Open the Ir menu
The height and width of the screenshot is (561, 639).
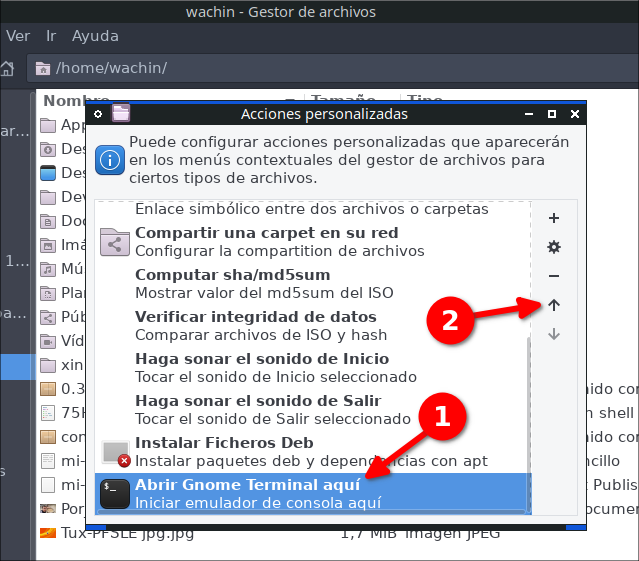(x=51, y=36)
